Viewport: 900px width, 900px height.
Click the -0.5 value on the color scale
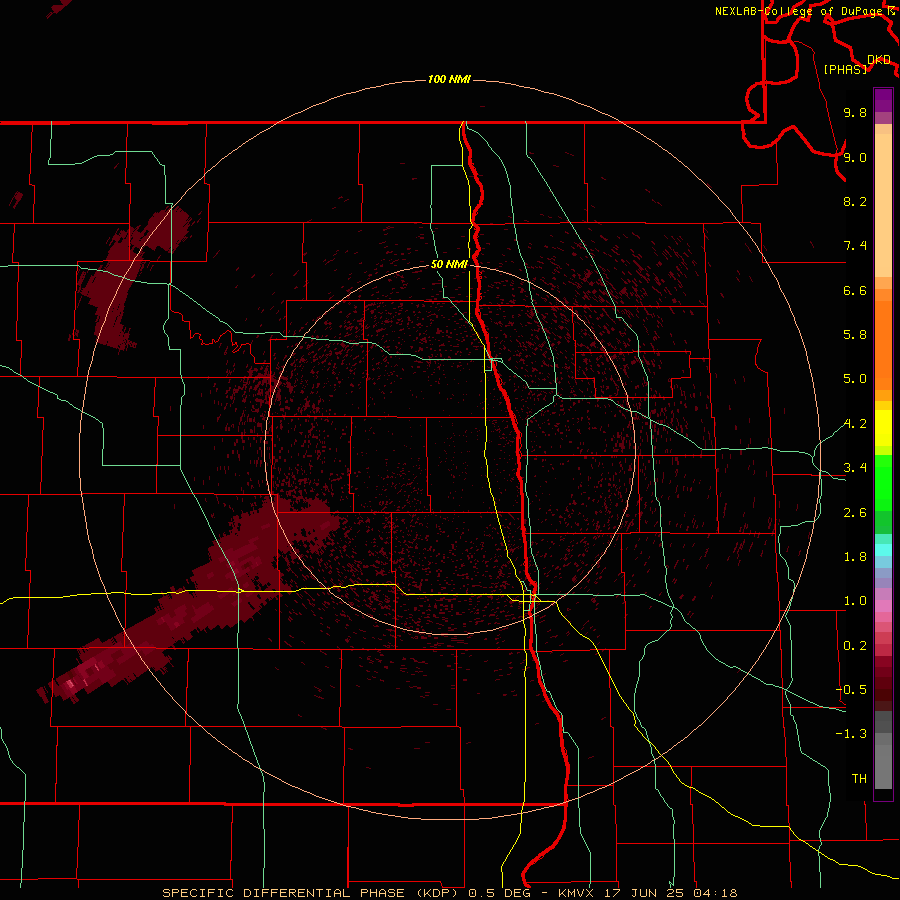(851, 689)
